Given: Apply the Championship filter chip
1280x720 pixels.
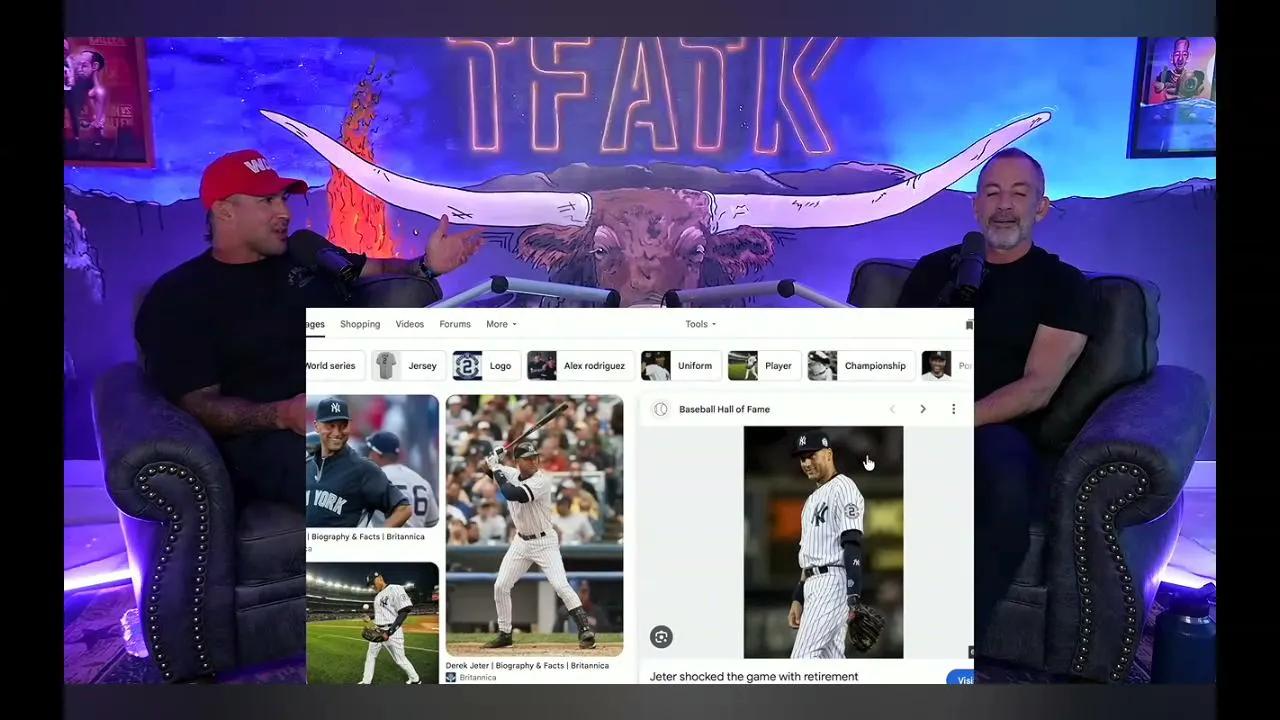Looking at the screenshot, I should pos(860,366).
